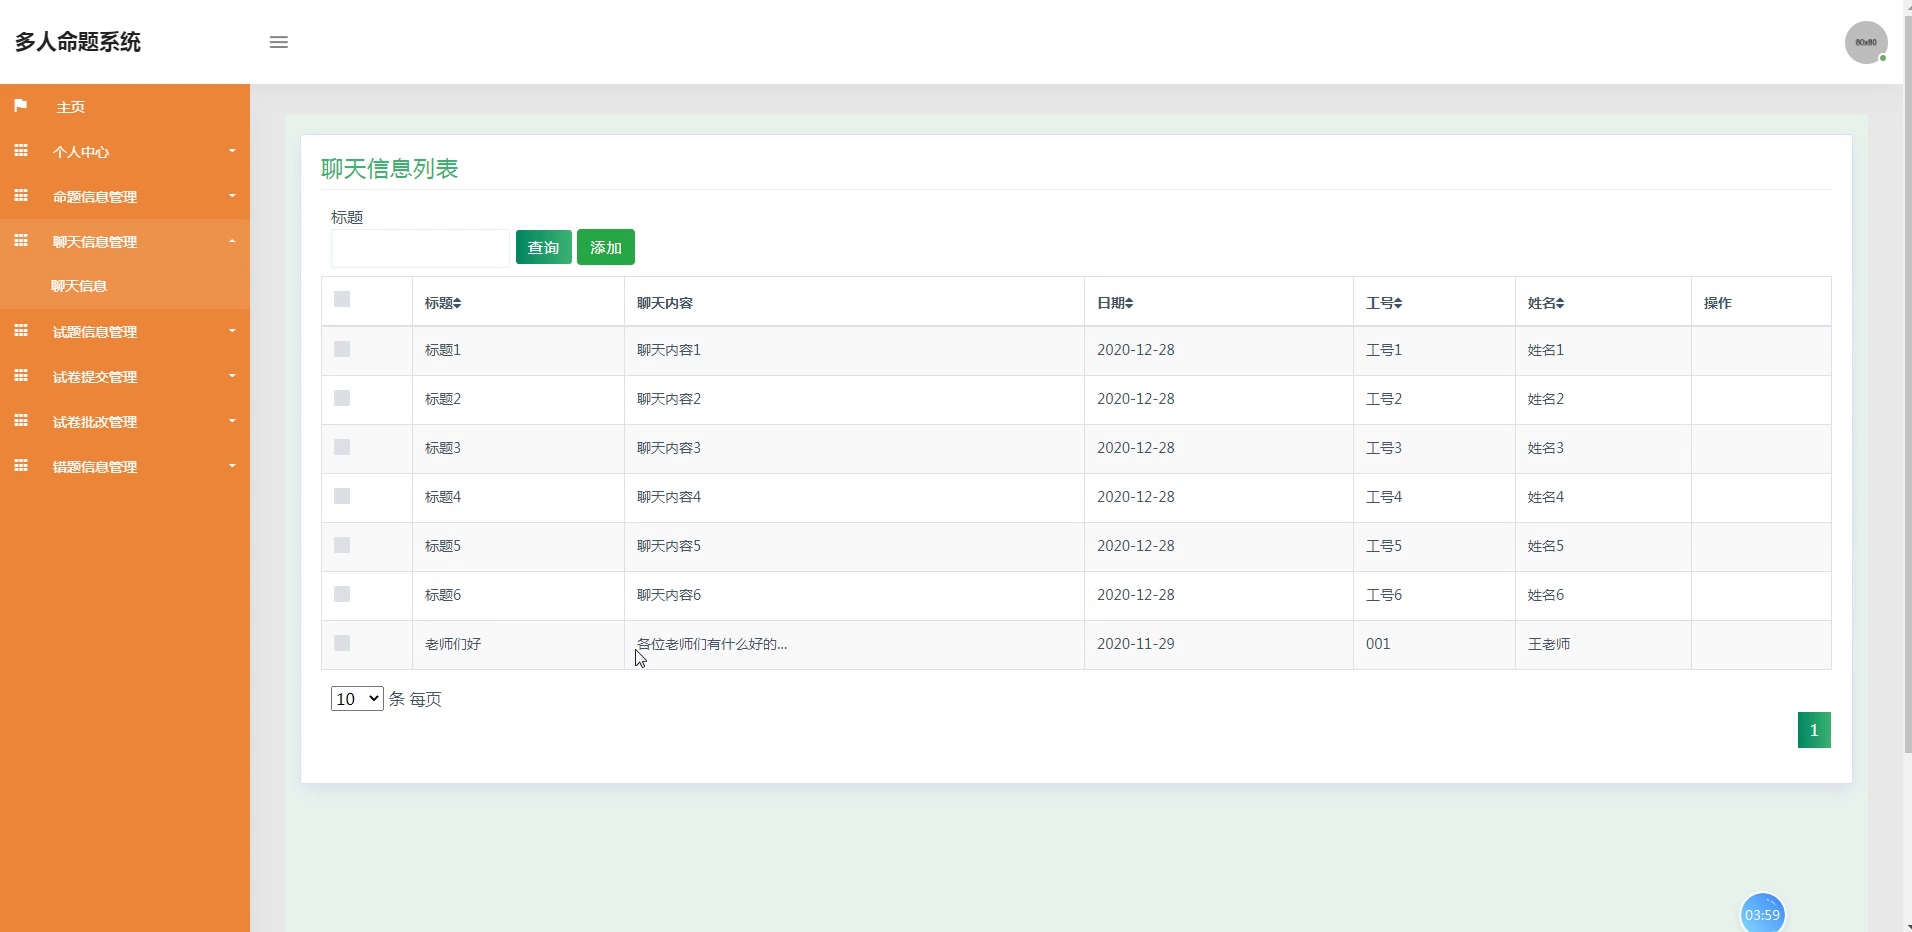Click the grid icon beside 错题信息管理
The height and width of the screenshot is (932, 1912).
20,466
